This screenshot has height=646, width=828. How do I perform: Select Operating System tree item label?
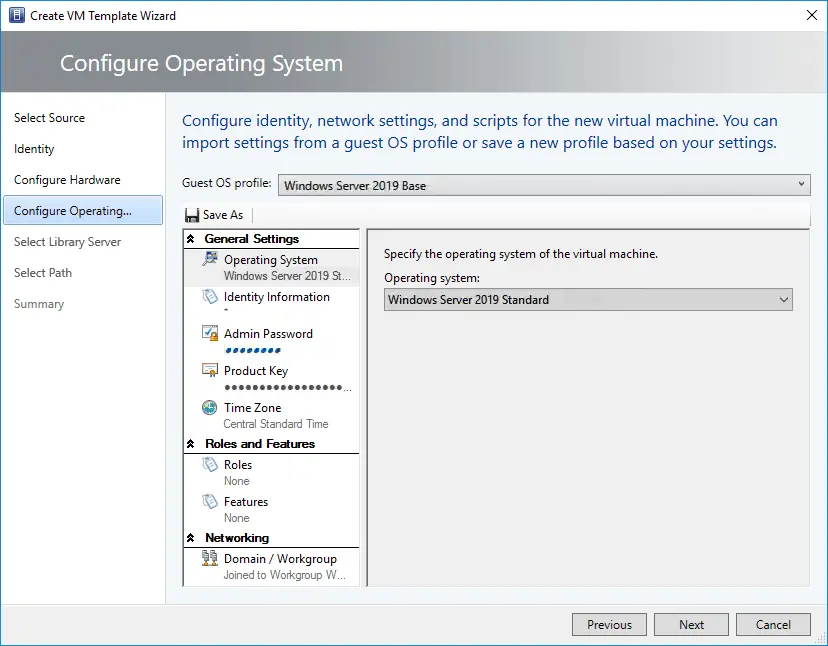point(271,260)
